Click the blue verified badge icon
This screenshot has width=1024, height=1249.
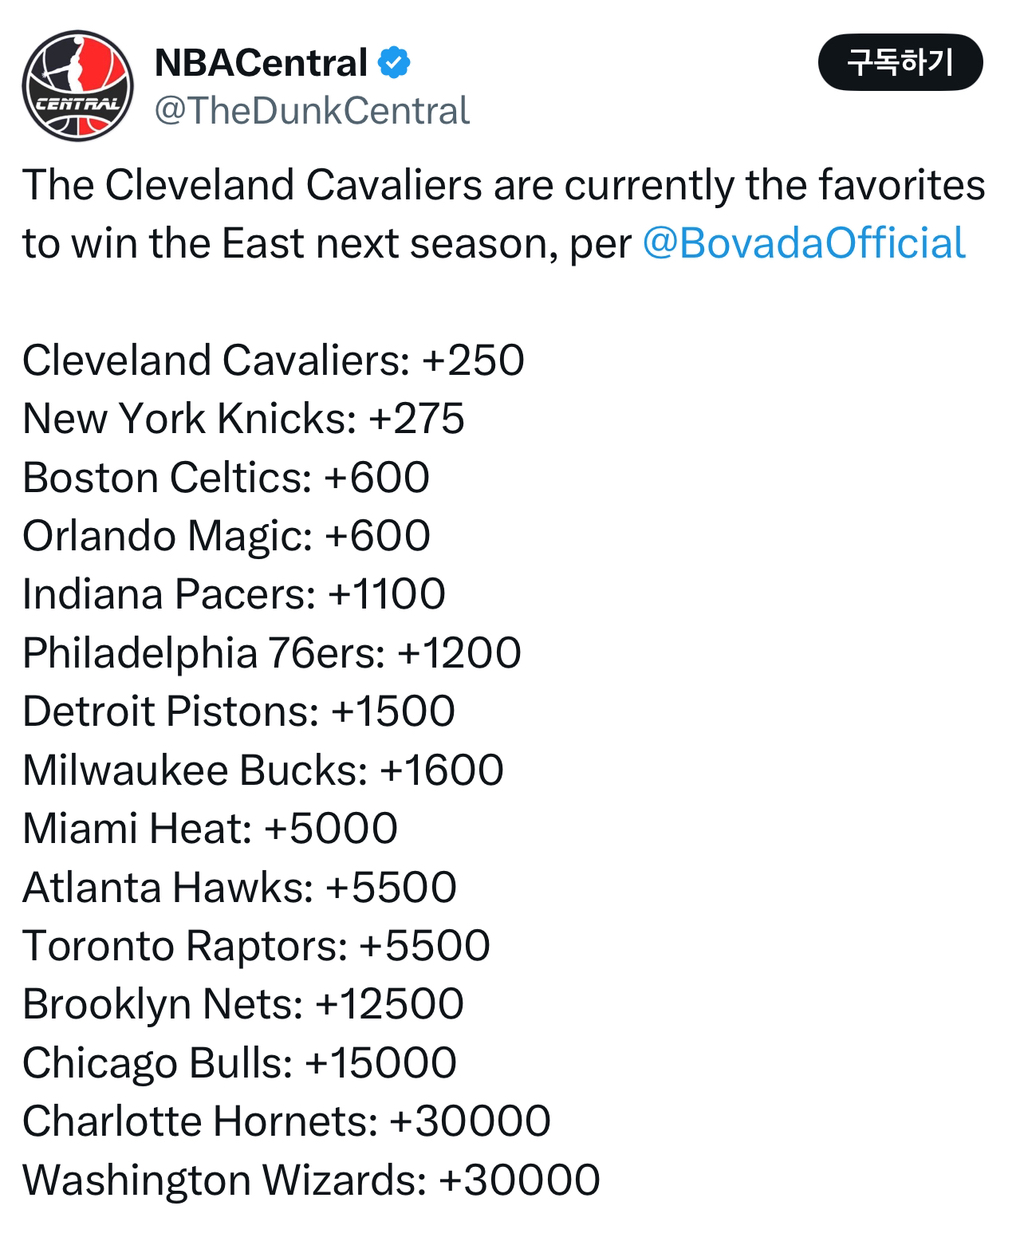[394, 63]
